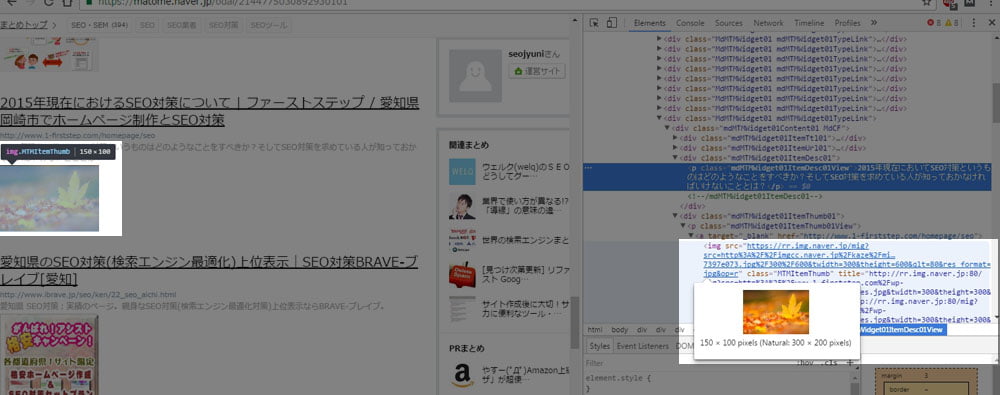
Task: Click the SEO業者 tag
Action: point(182,26)
